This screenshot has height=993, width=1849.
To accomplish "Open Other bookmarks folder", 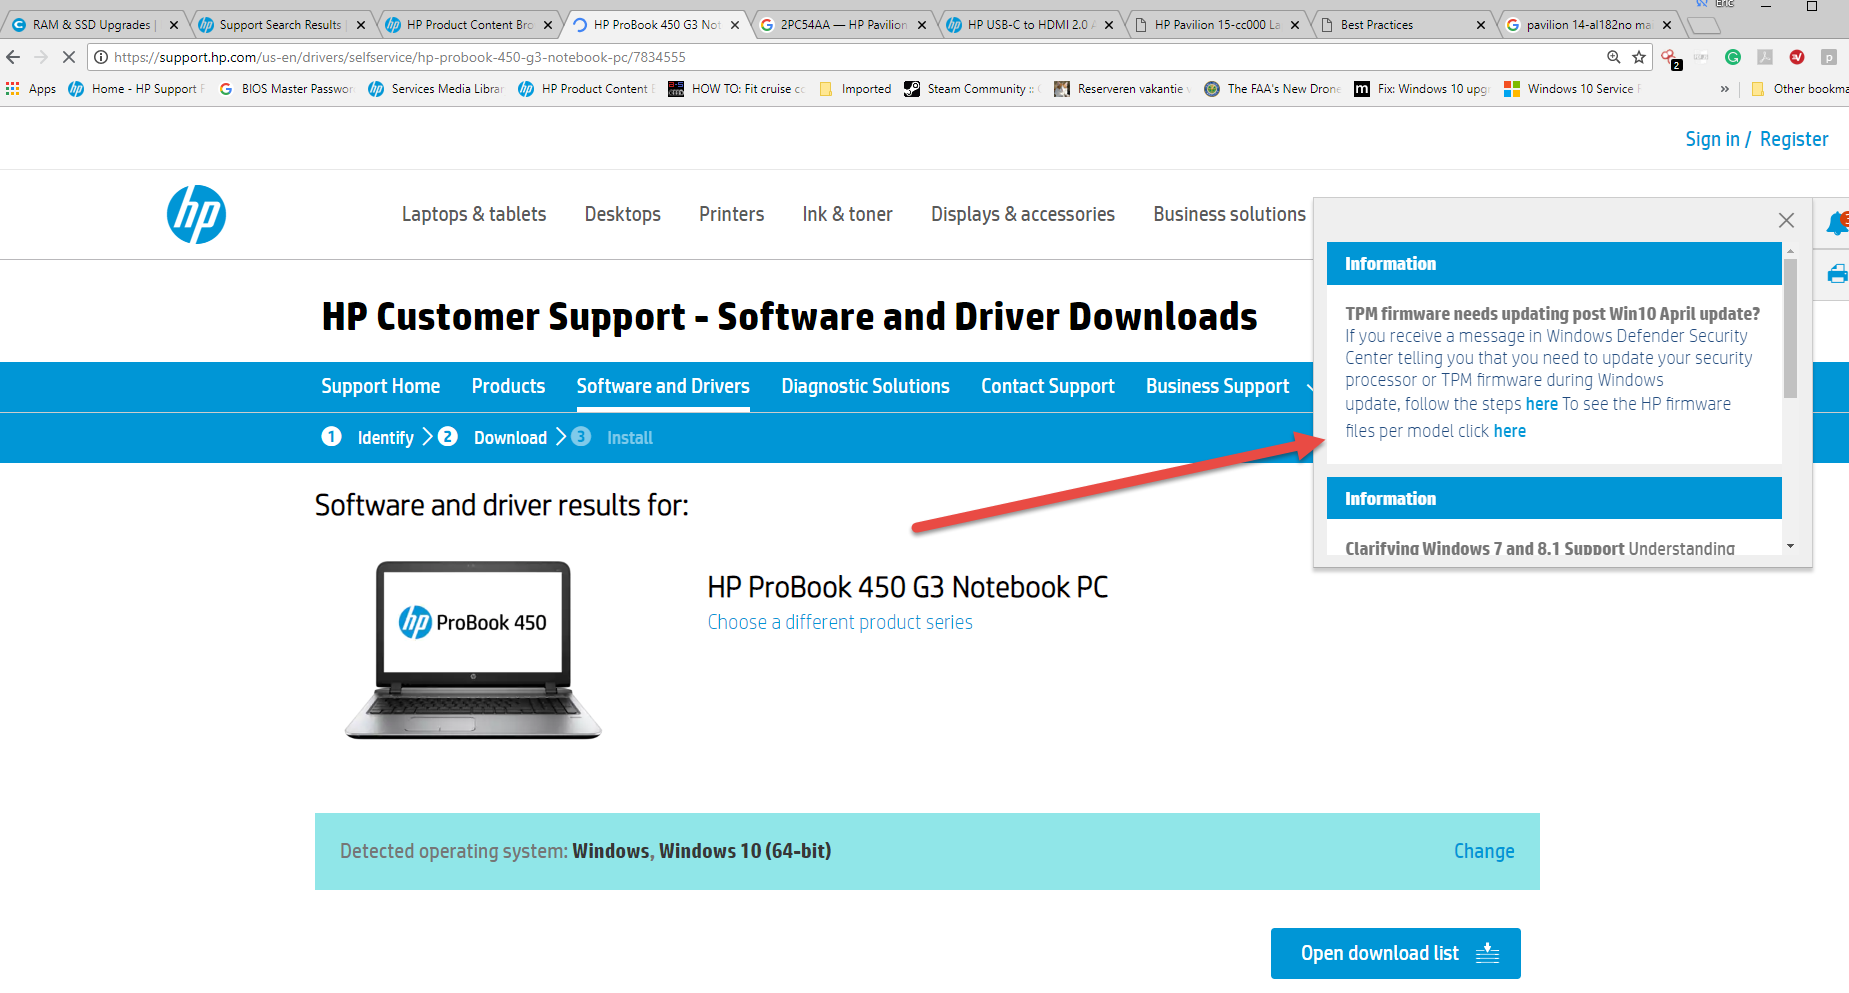I will pyautogui.click(x=1799, y=89).
